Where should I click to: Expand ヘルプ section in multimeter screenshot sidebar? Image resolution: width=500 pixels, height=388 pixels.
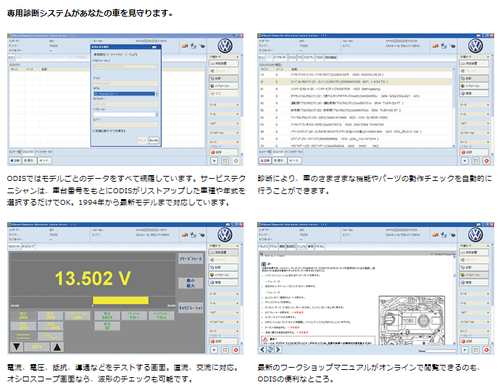(x=224, y=312)
